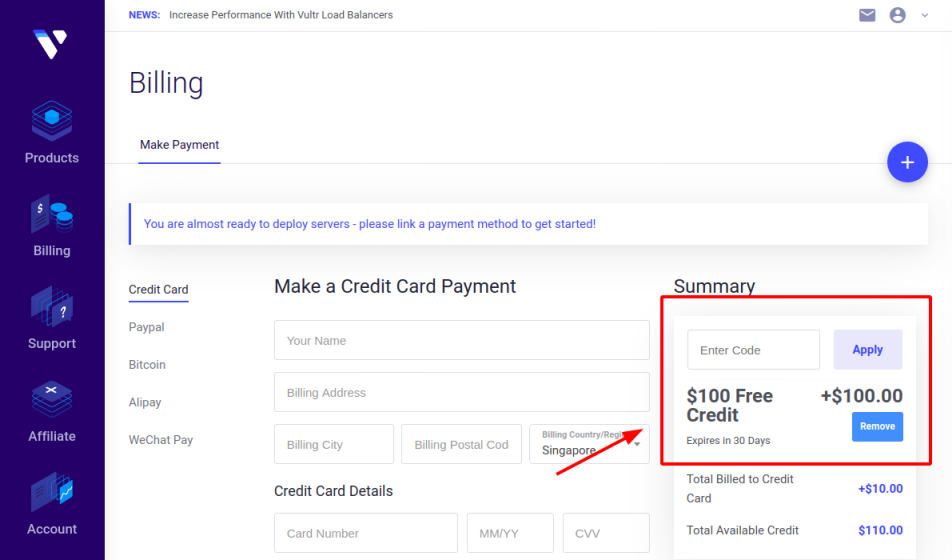Click the Vultr logo icon
This screenshot has width=952, height=560.
50,44
